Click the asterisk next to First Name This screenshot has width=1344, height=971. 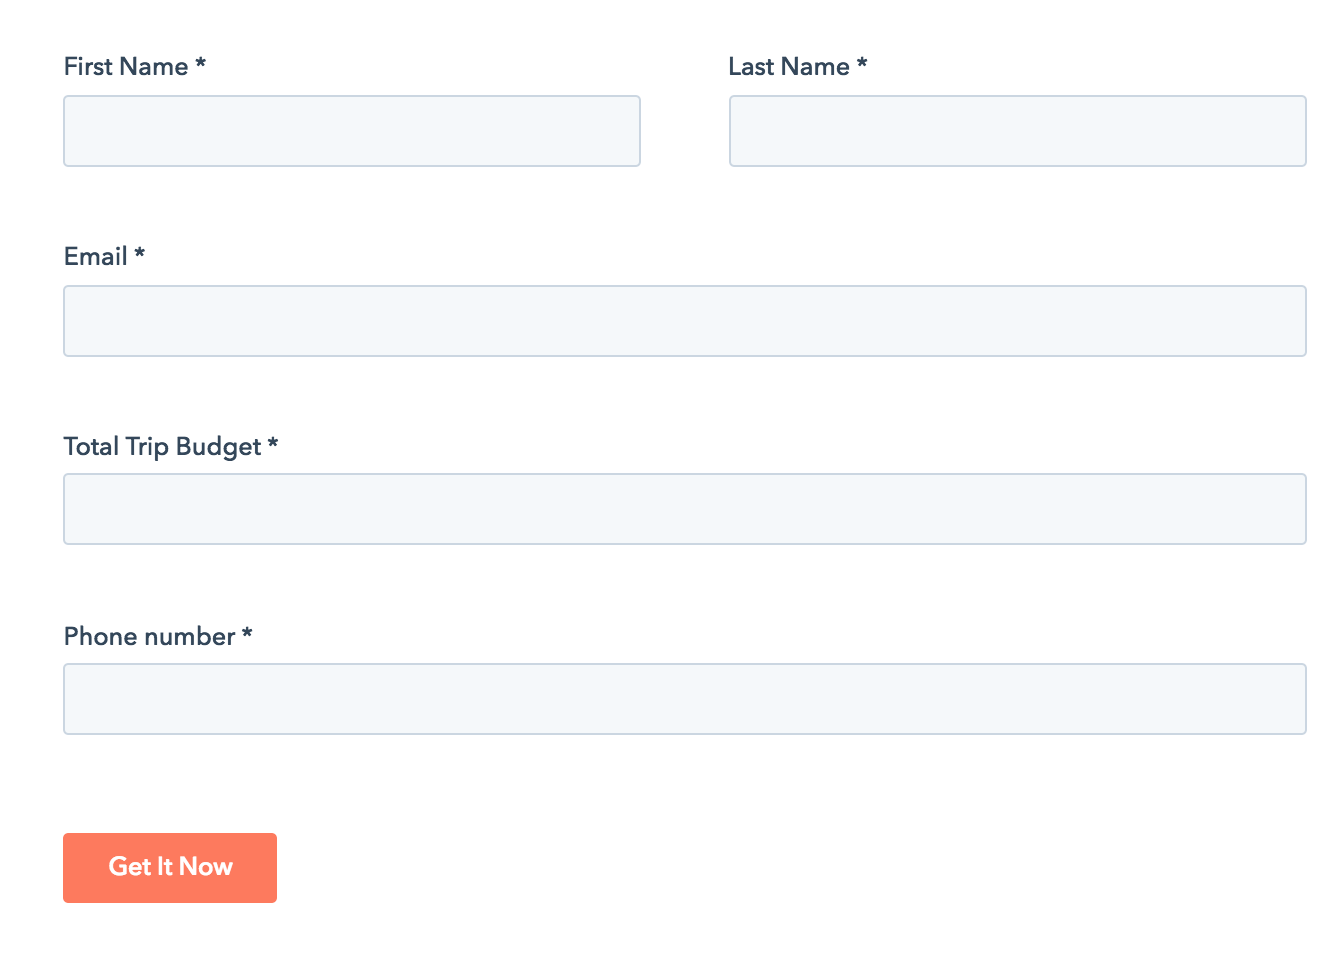pos(200,66)
